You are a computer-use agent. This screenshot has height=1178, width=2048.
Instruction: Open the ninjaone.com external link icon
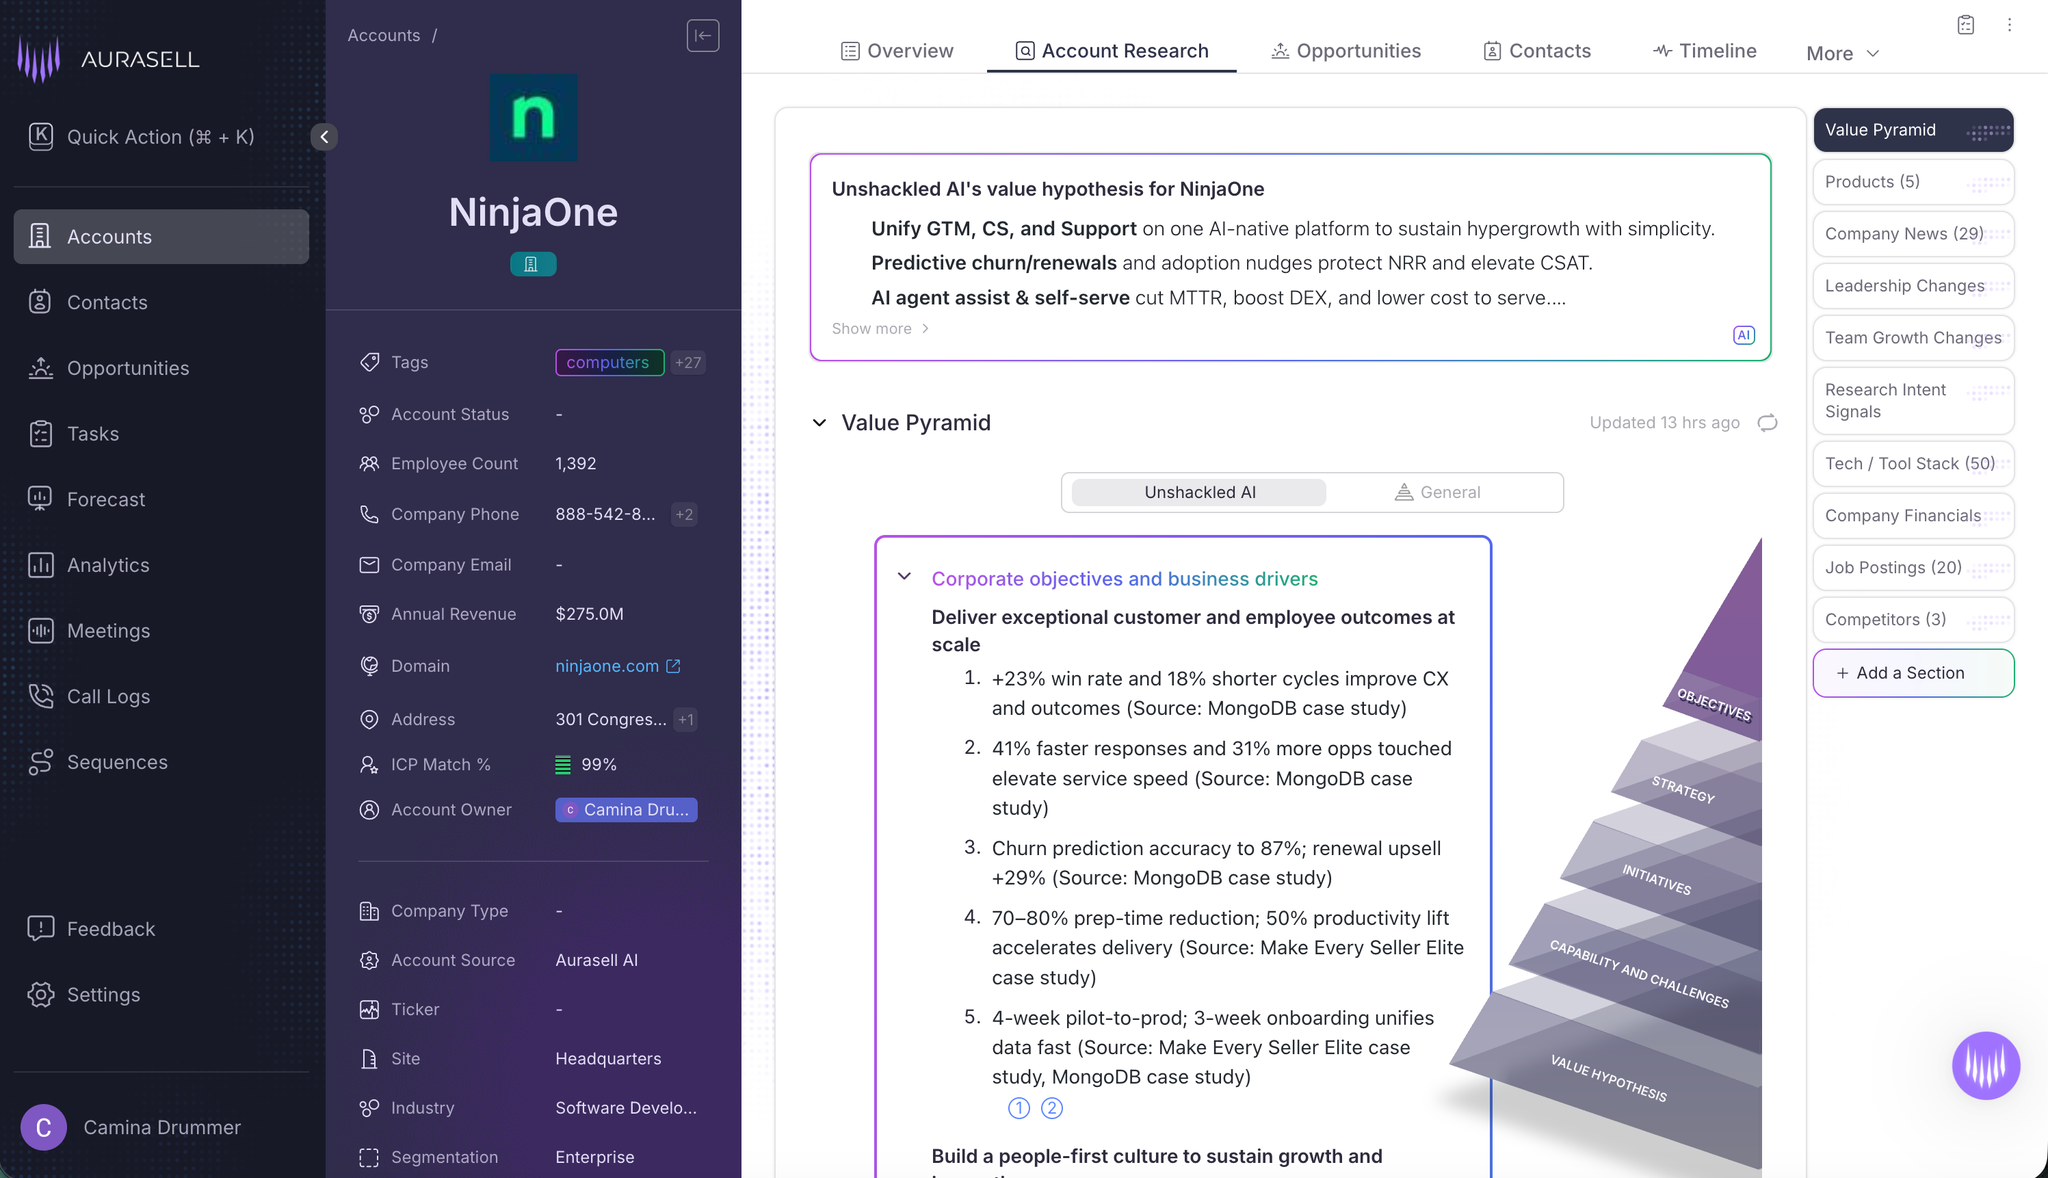(673, 666)
